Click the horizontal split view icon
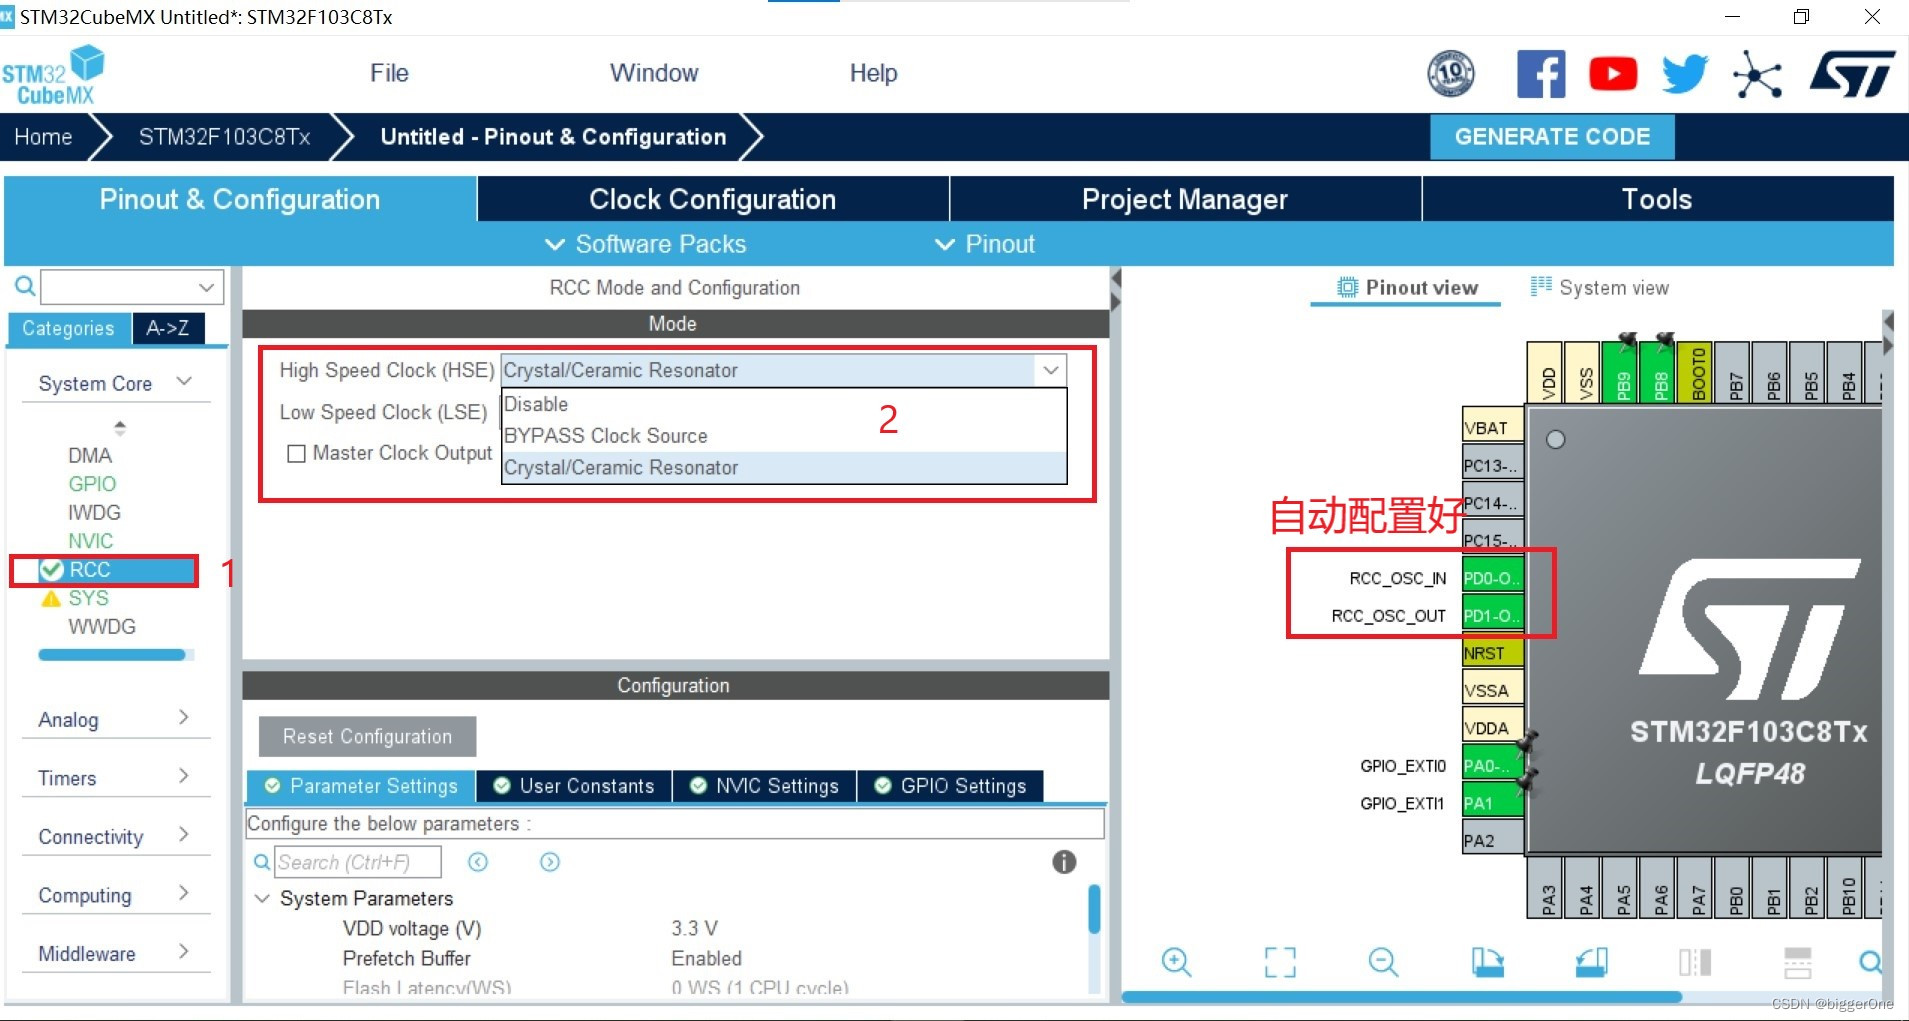The height and width of the screenshot is (1021, 1909). 1797,962
